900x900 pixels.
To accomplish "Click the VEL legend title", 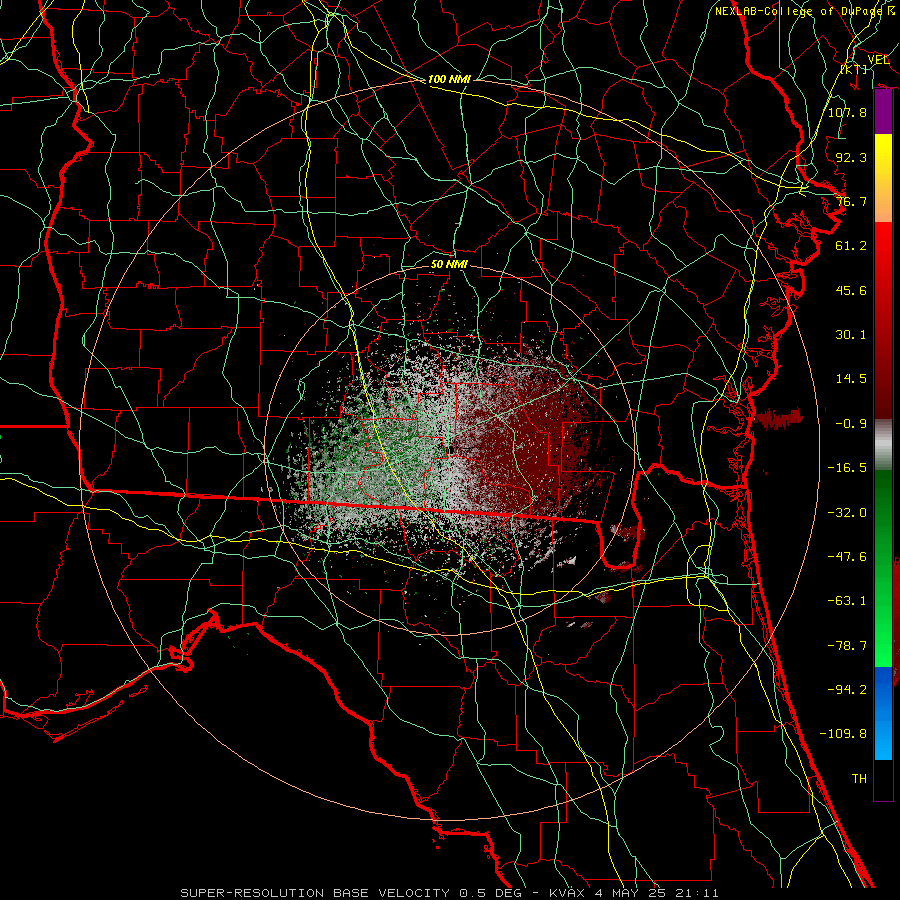I will click(x=878, y=60).
